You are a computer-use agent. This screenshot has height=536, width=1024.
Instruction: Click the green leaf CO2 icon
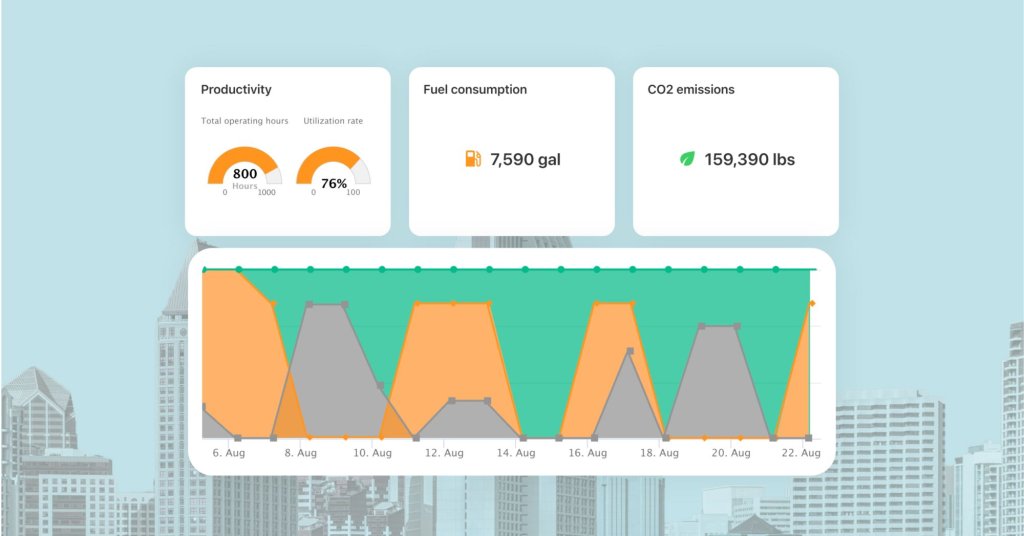[687, 159]
